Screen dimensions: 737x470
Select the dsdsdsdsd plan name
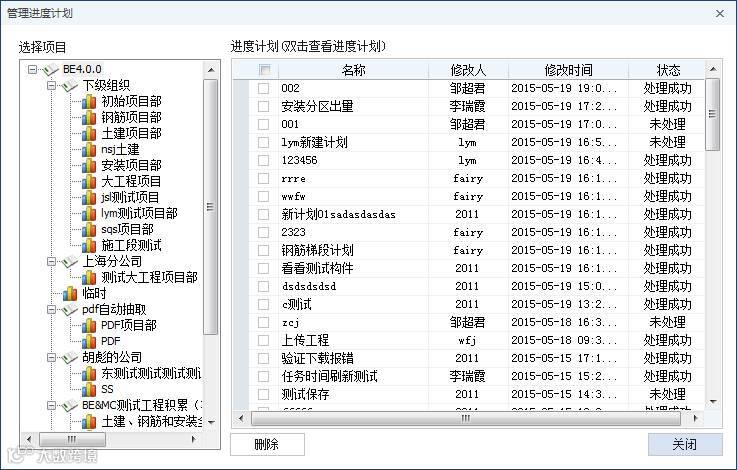(309, 286)
